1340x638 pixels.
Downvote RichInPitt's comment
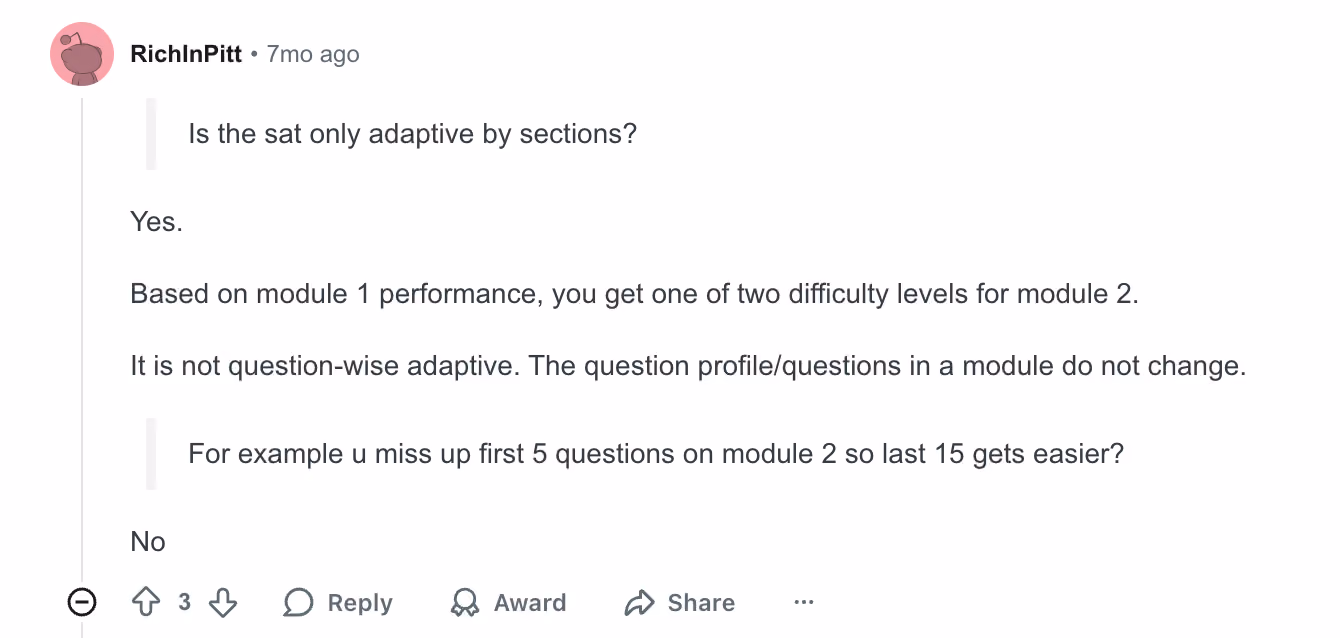point(223,602)
